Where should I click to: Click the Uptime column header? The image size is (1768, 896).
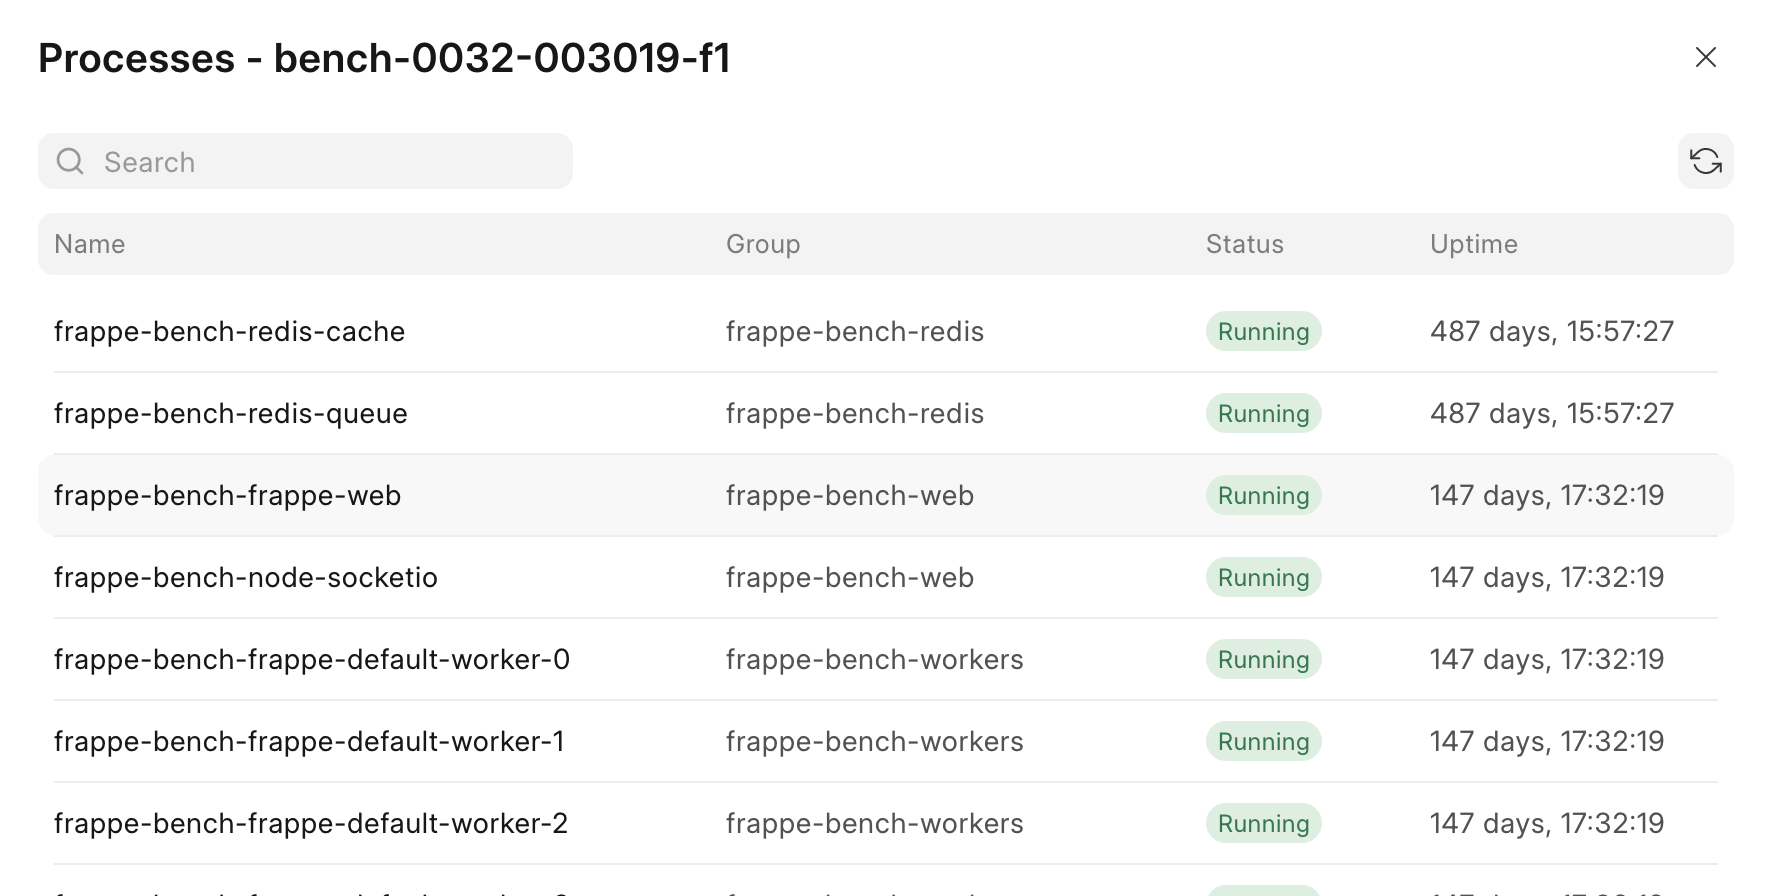[x=1473, y=244]
